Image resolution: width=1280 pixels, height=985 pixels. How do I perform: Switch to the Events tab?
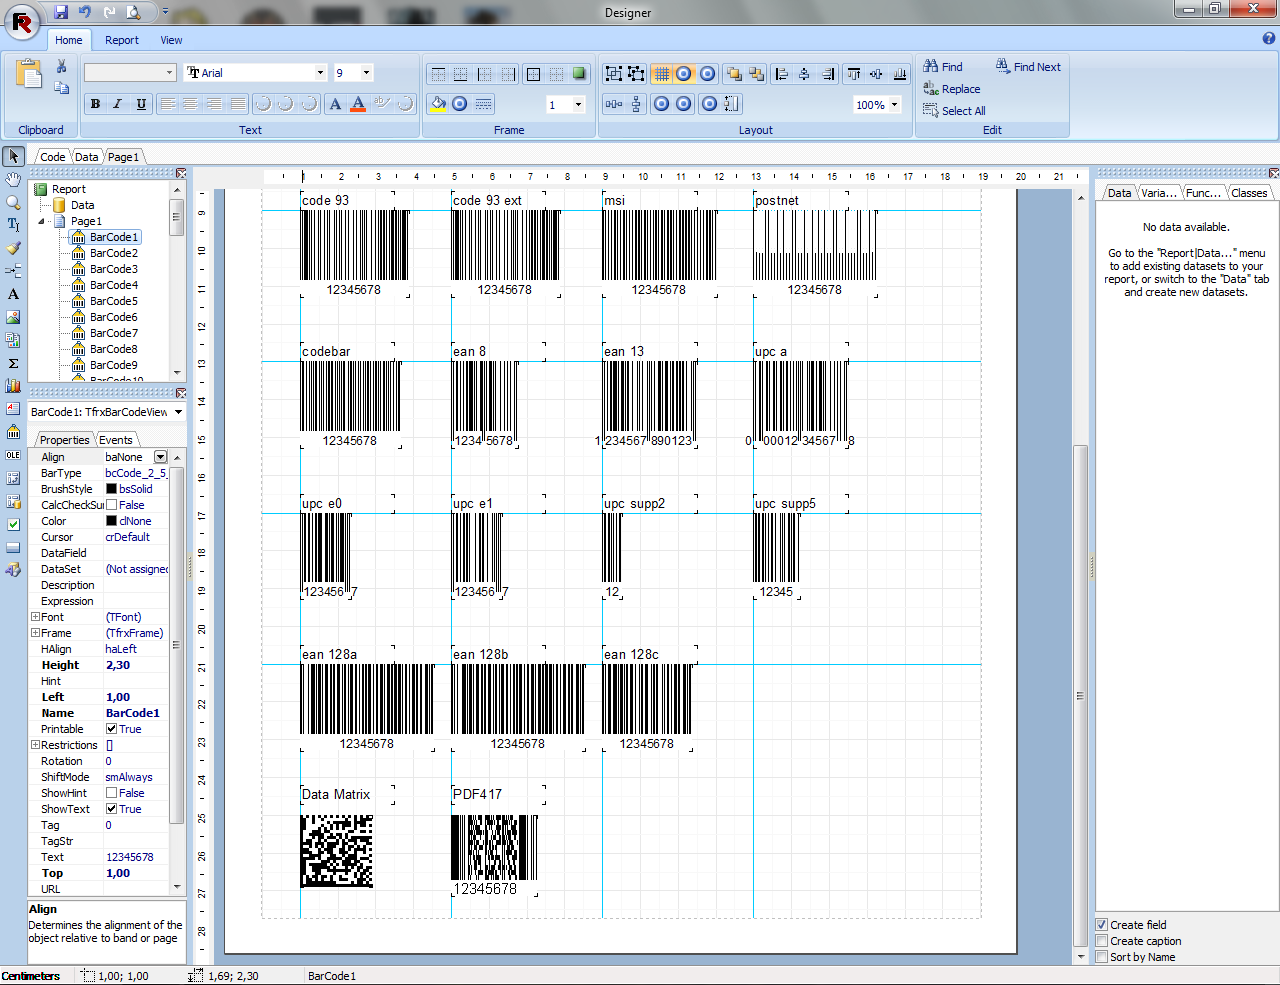click(x=116, y=440)
